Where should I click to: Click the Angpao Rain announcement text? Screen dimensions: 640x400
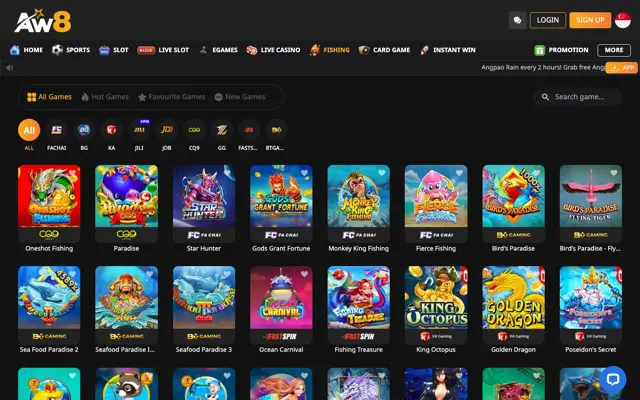coord(543,67)
